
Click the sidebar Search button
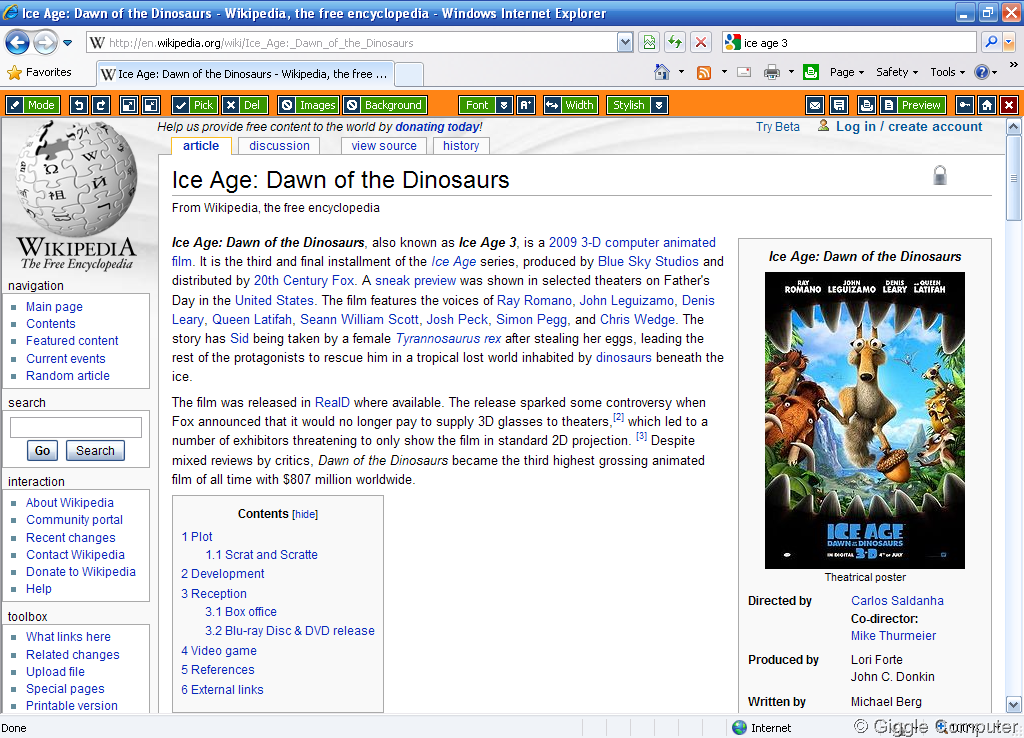point(95,451)
